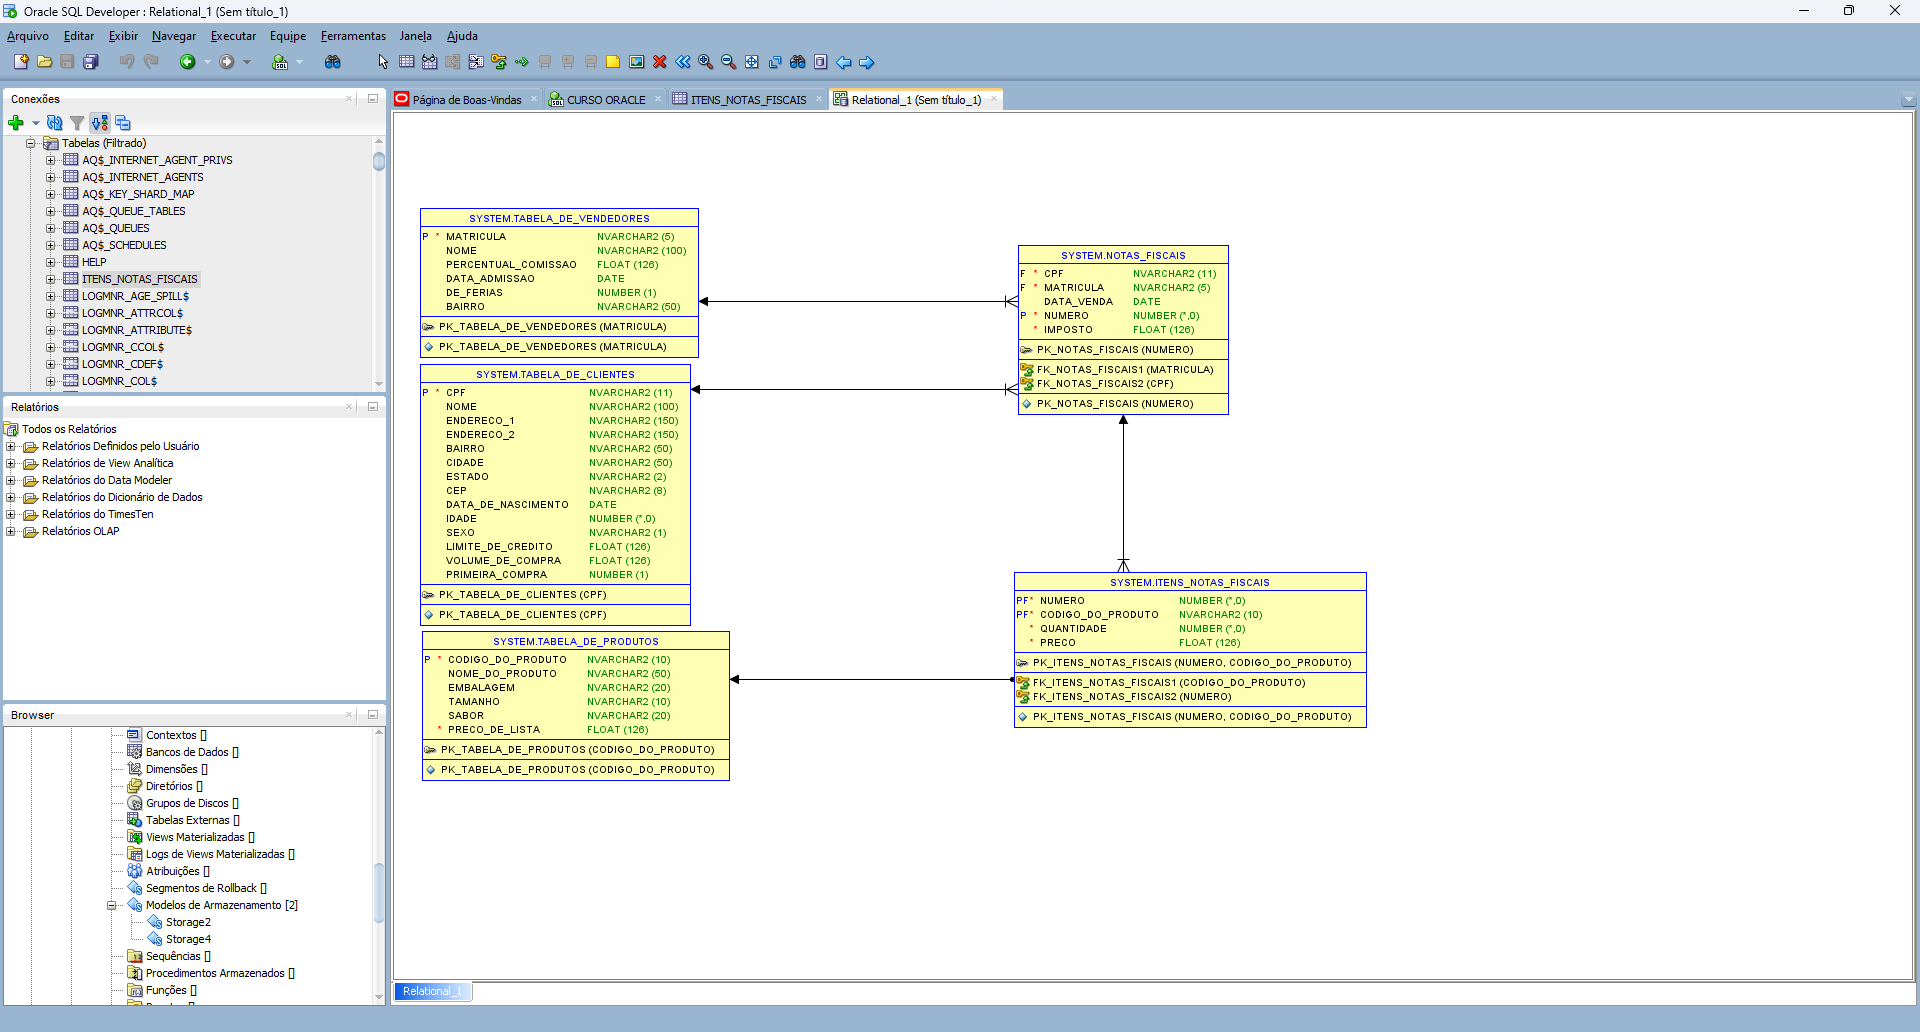Click the double-chevron left toolbar icon

[x=683, y=62]
